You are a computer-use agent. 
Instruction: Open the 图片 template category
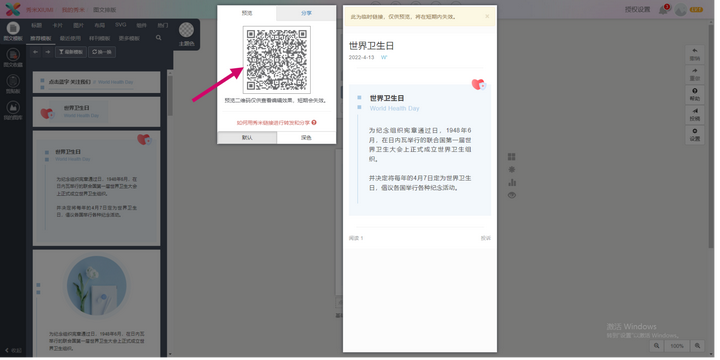[79, 25]
